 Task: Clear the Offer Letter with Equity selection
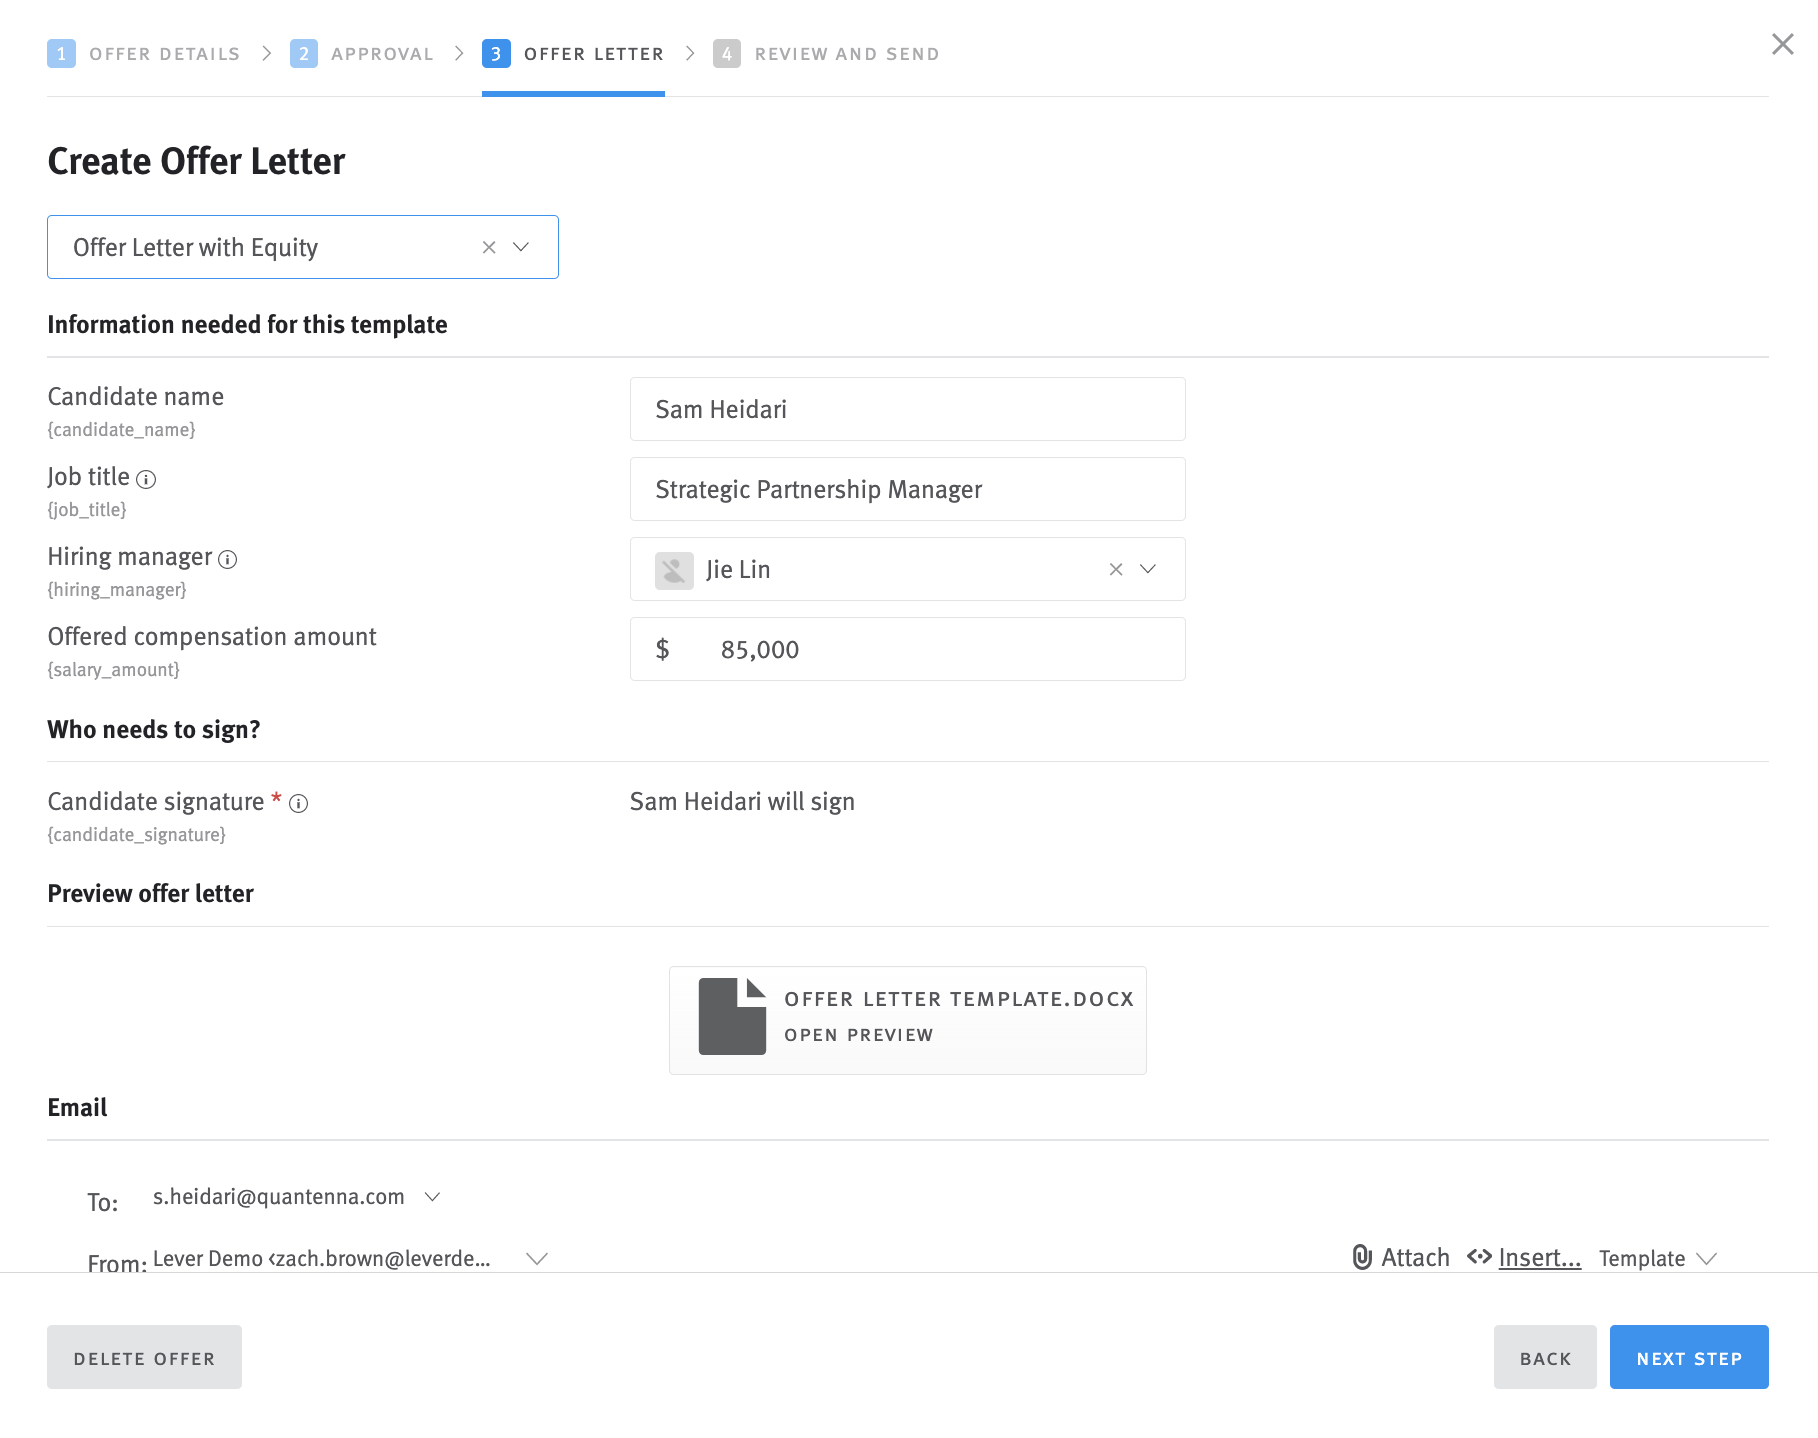(x=489, y=247)
